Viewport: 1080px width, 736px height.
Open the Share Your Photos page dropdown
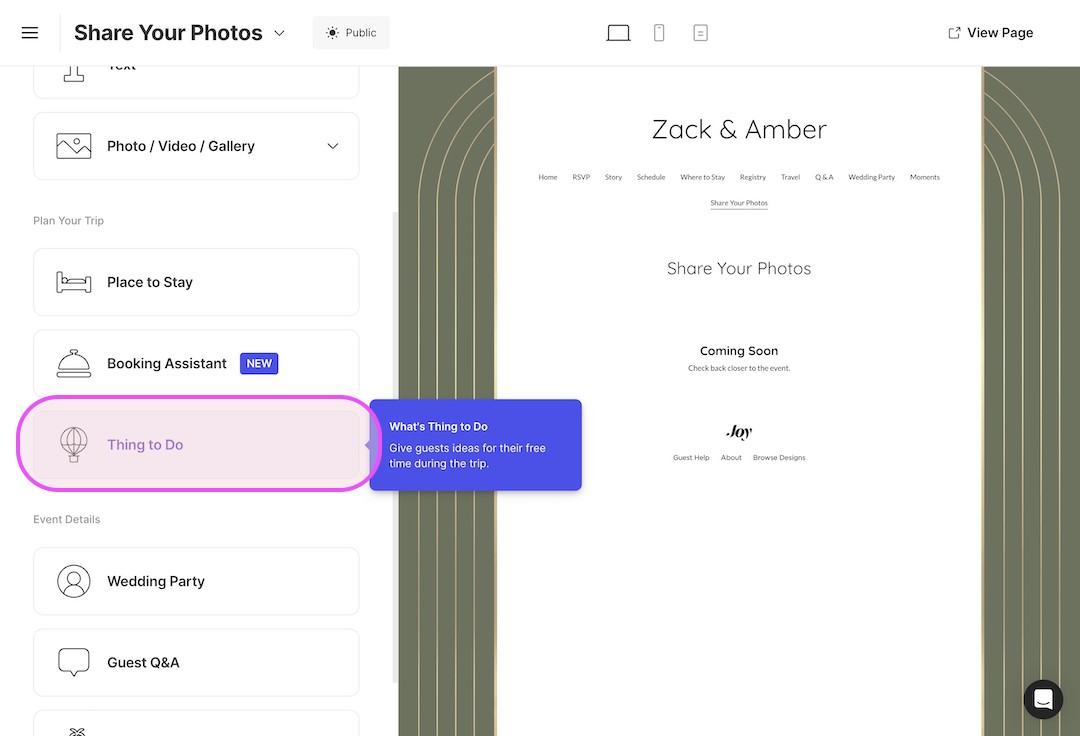coord(279,32)
